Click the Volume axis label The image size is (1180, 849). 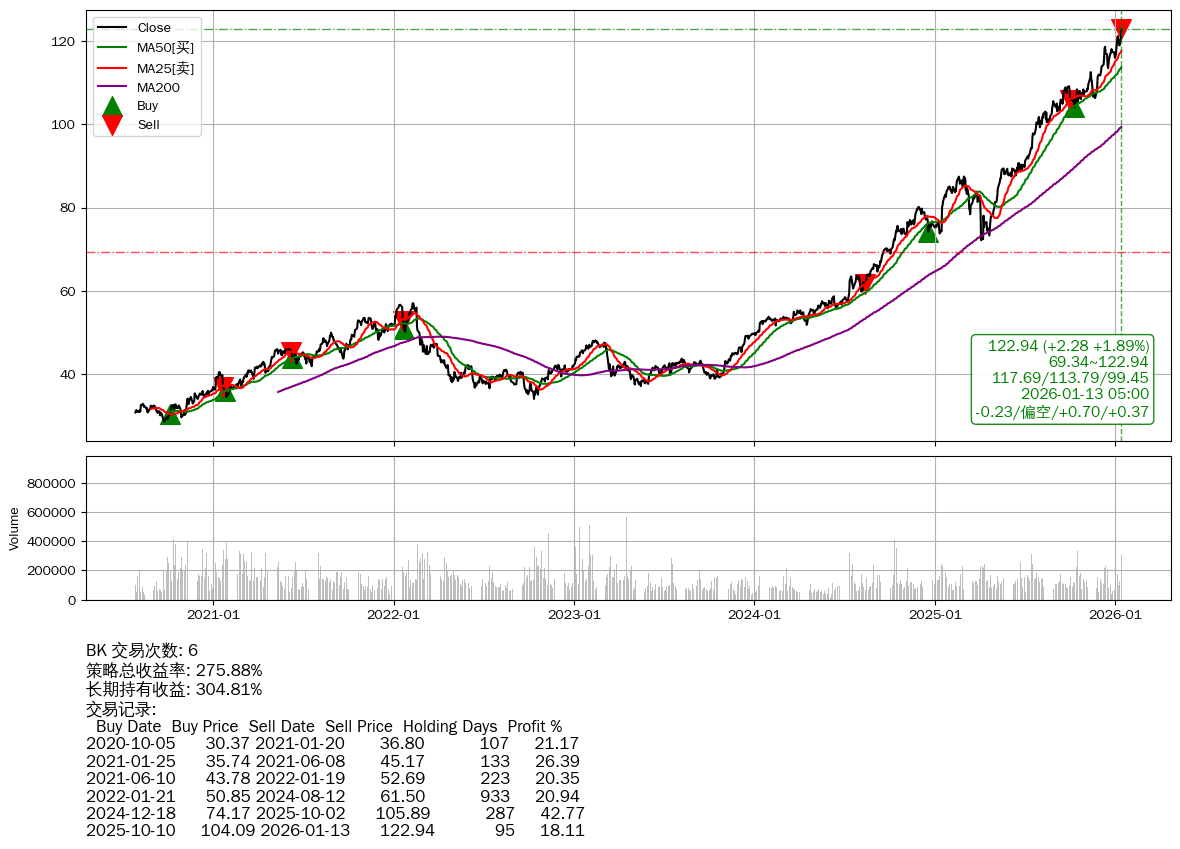coord(14,528)
